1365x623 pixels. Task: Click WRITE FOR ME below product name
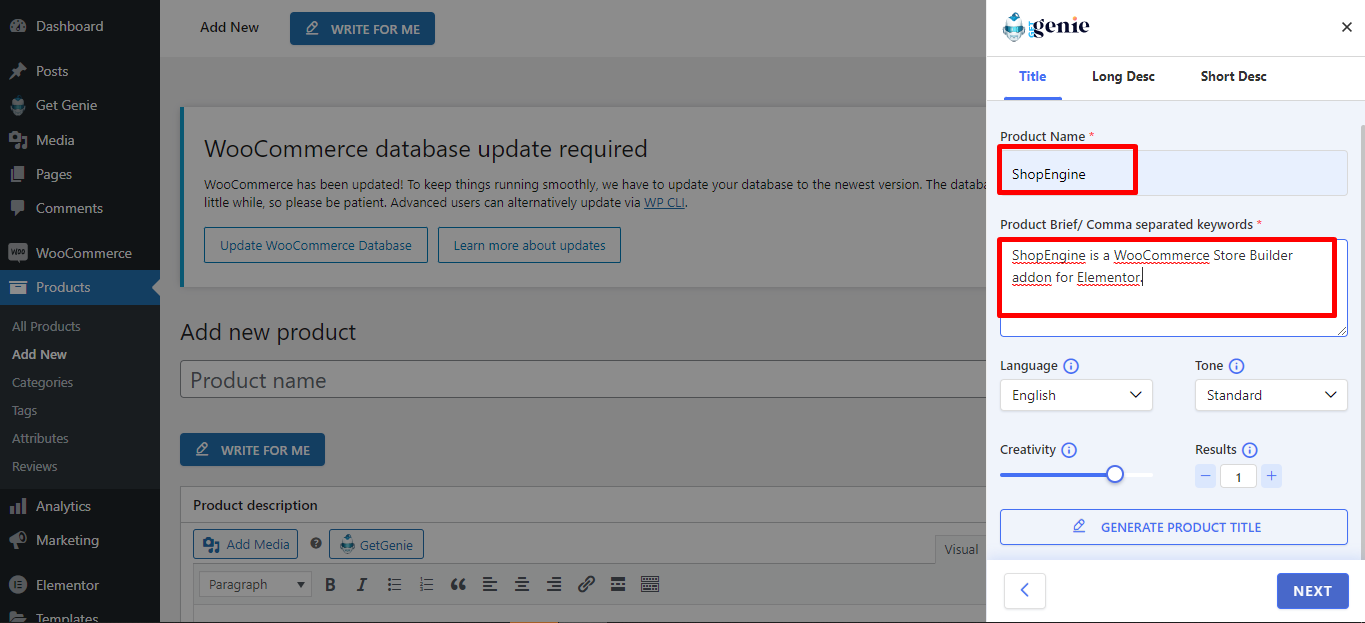tap(252, 450)
